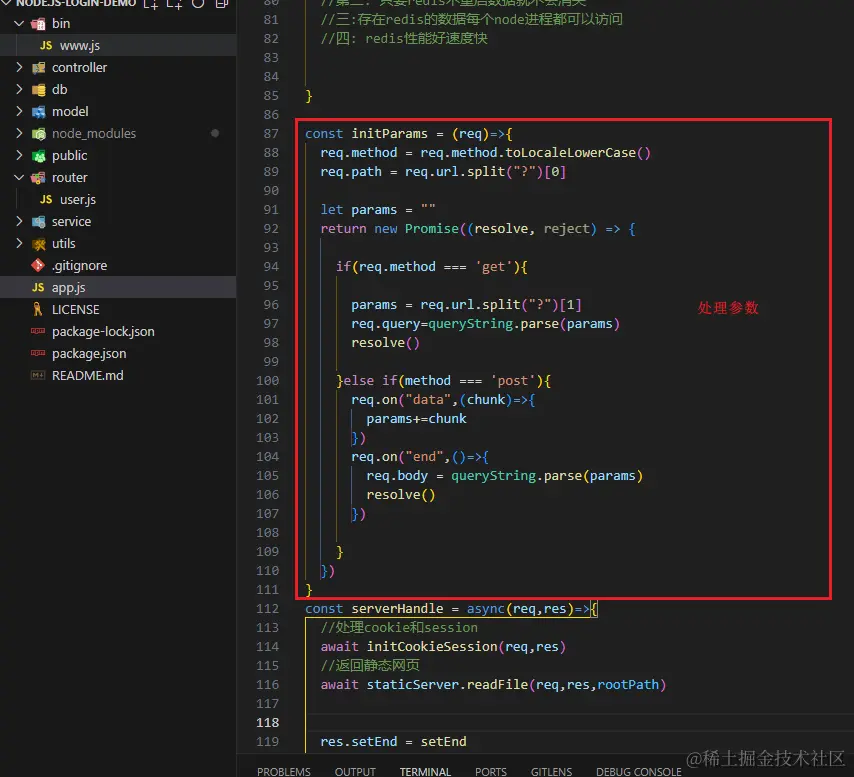Screen dimensions: 854x777
Task: Click the markdown icon beside README.md
Action: point(38,376)
